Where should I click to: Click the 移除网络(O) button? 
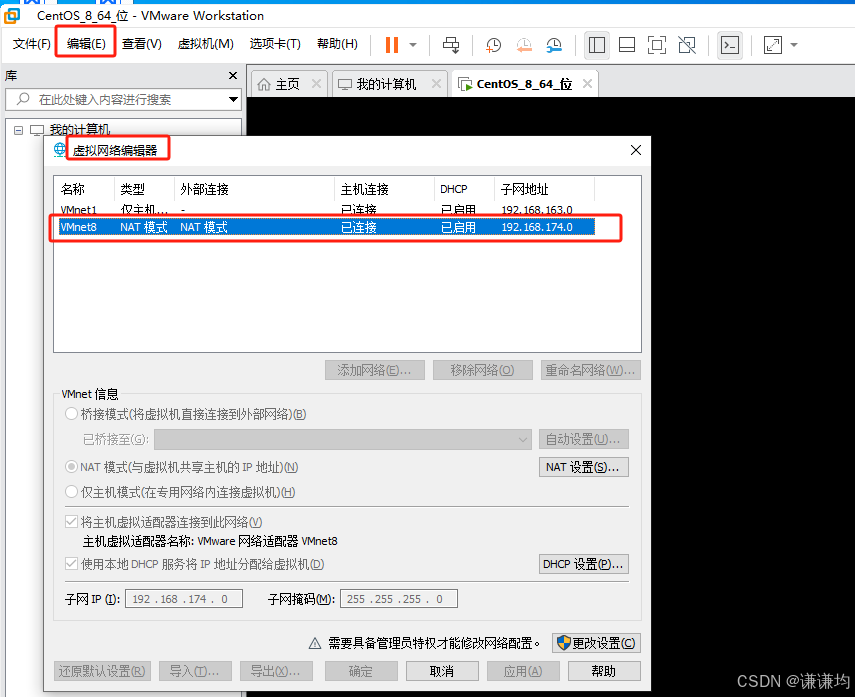(483, 370)
